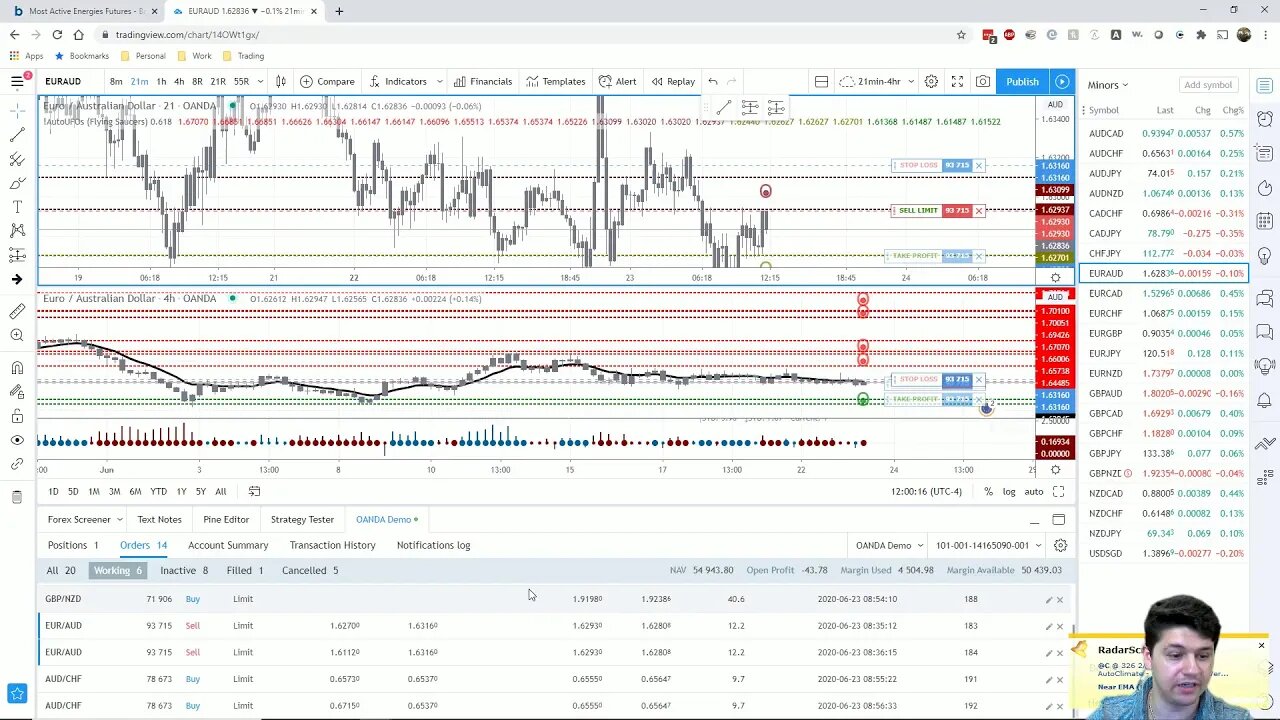The image size is (1280, 720).
Task: Remove drawings with the trash icon
Action: [17, 497]
